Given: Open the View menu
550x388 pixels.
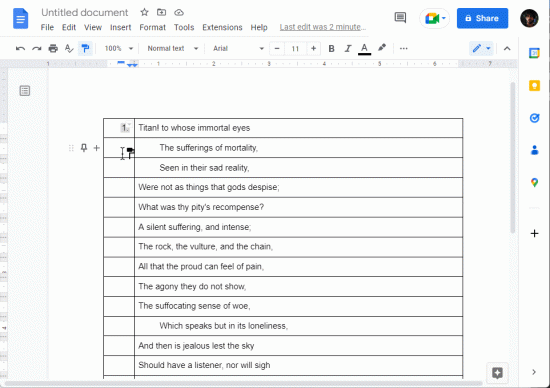Looking at the screenshot, I should click(93, 27).
